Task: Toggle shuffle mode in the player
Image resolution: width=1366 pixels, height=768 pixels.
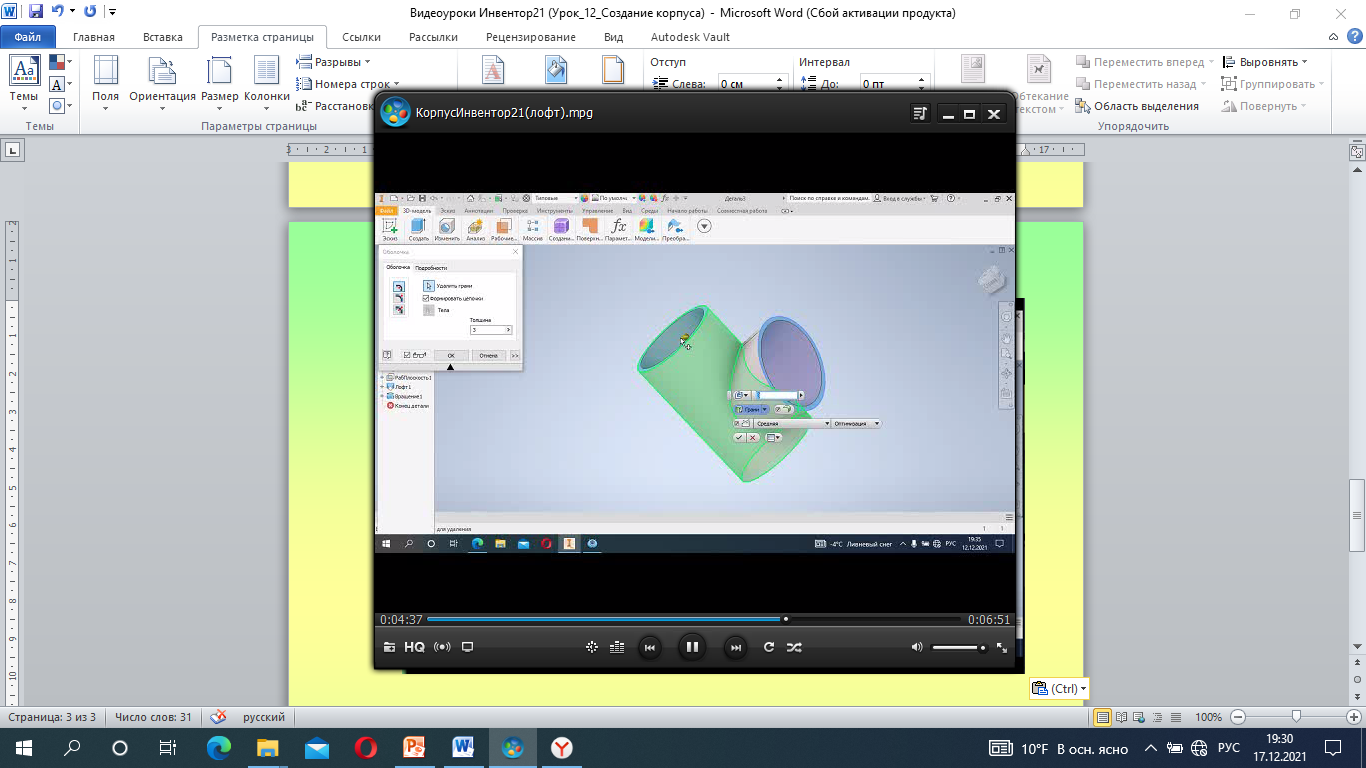Action: pos(794,647)
